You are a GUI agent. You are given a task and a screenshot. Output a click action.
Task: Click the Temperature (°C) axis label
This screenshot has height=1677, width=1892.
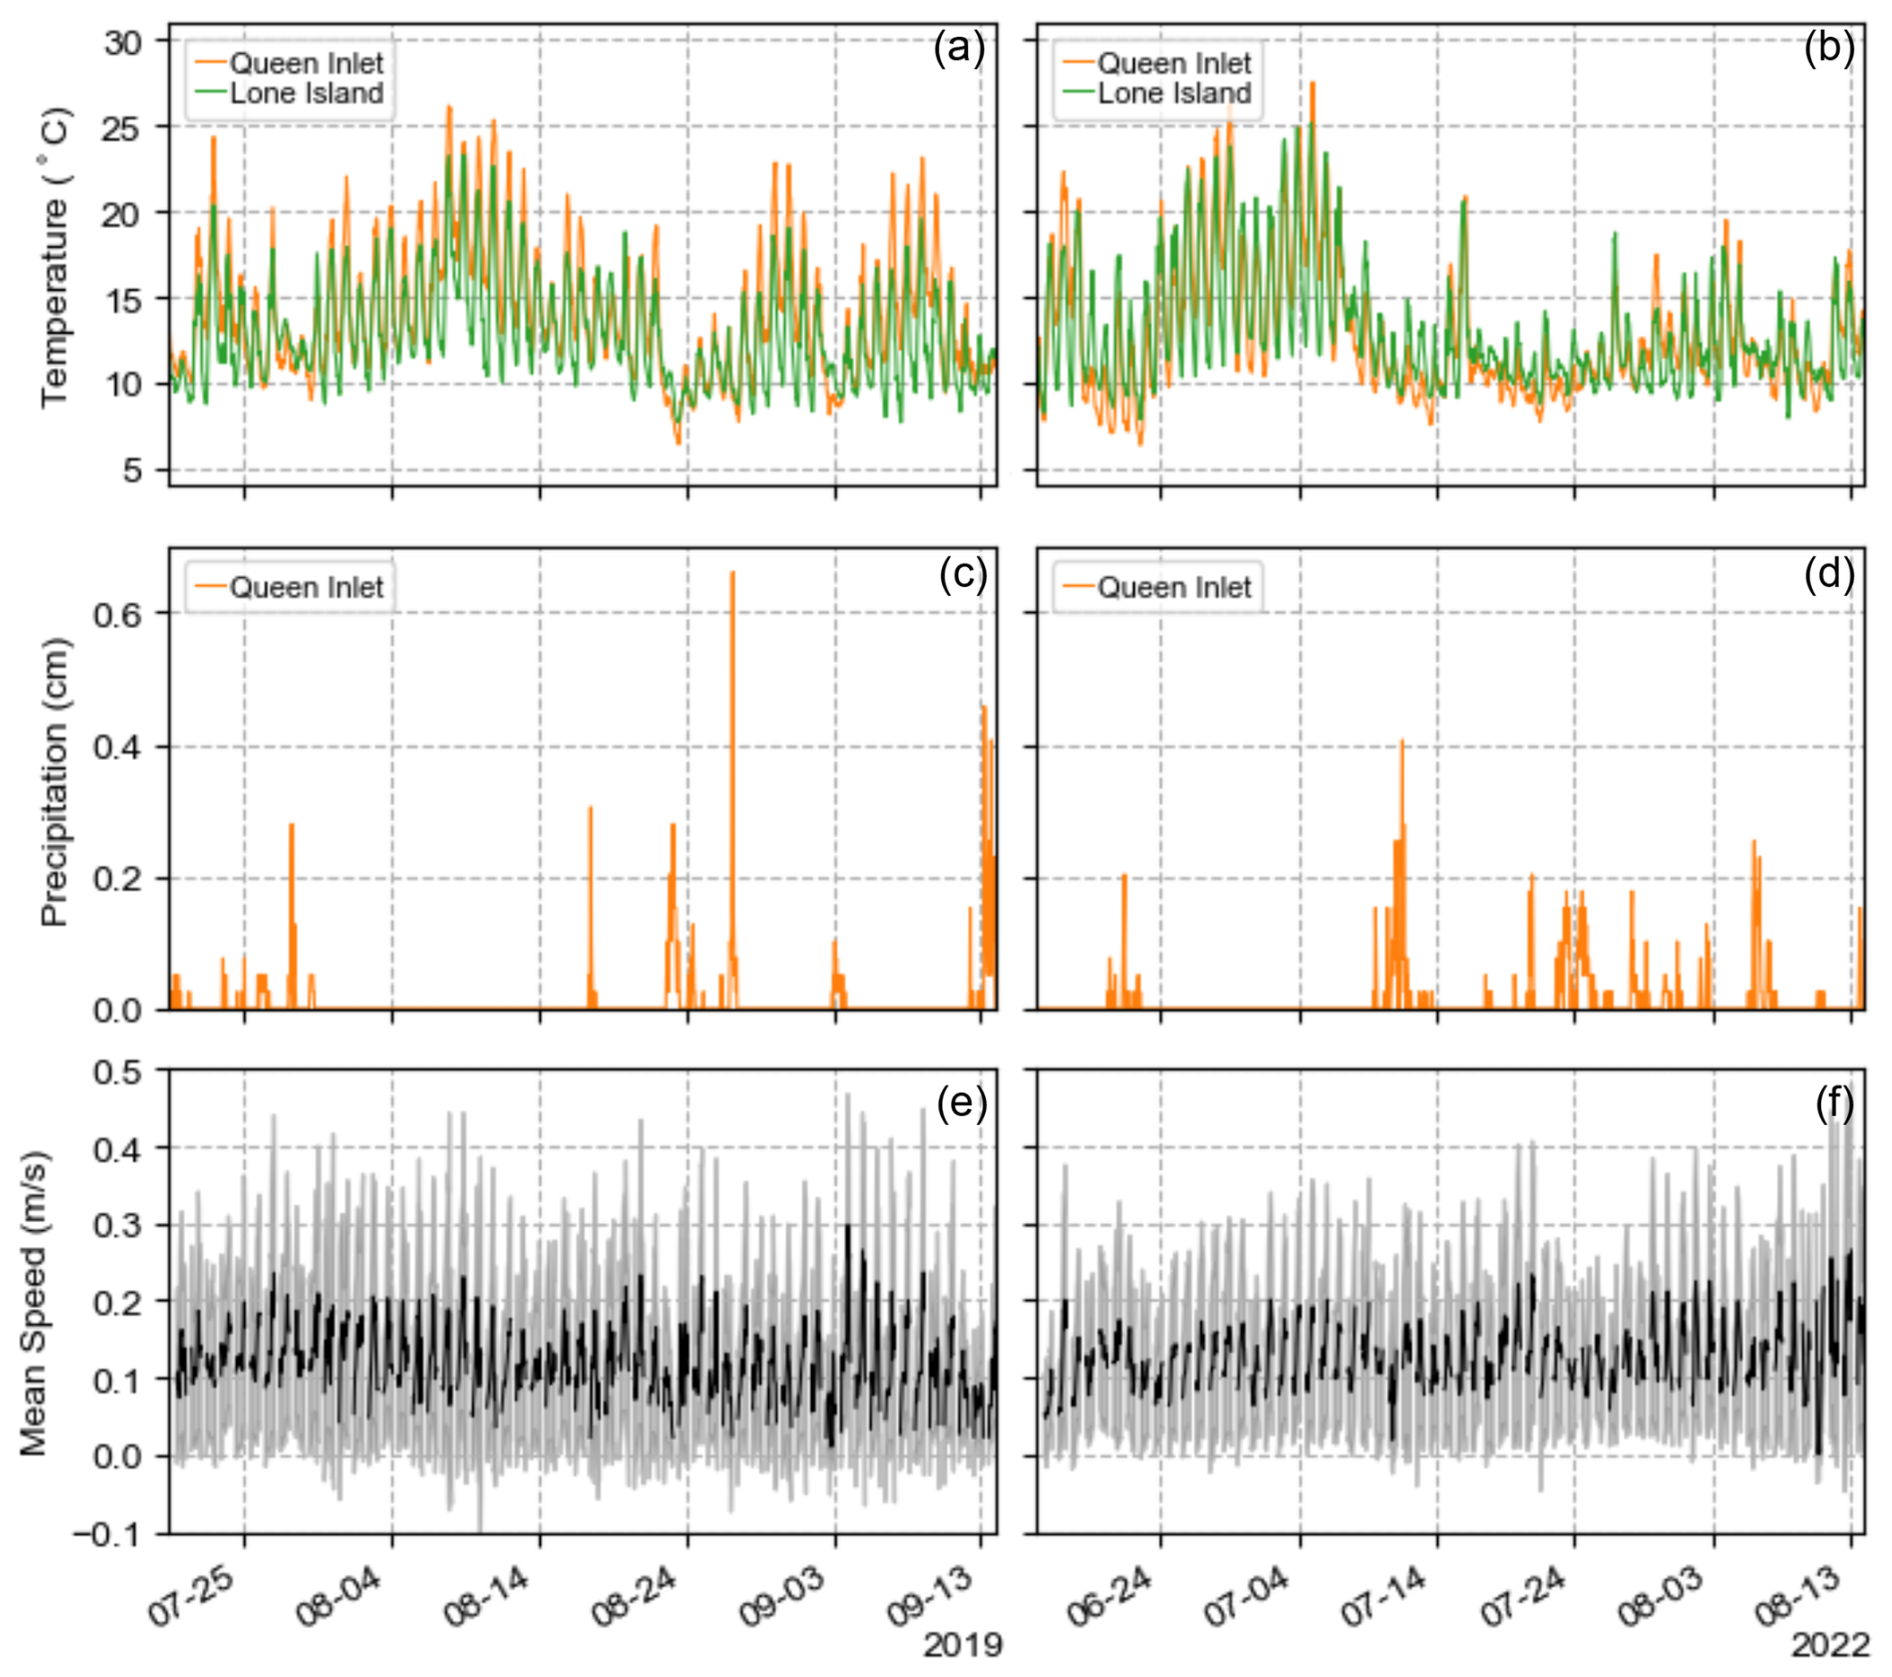tap(55, 258)
